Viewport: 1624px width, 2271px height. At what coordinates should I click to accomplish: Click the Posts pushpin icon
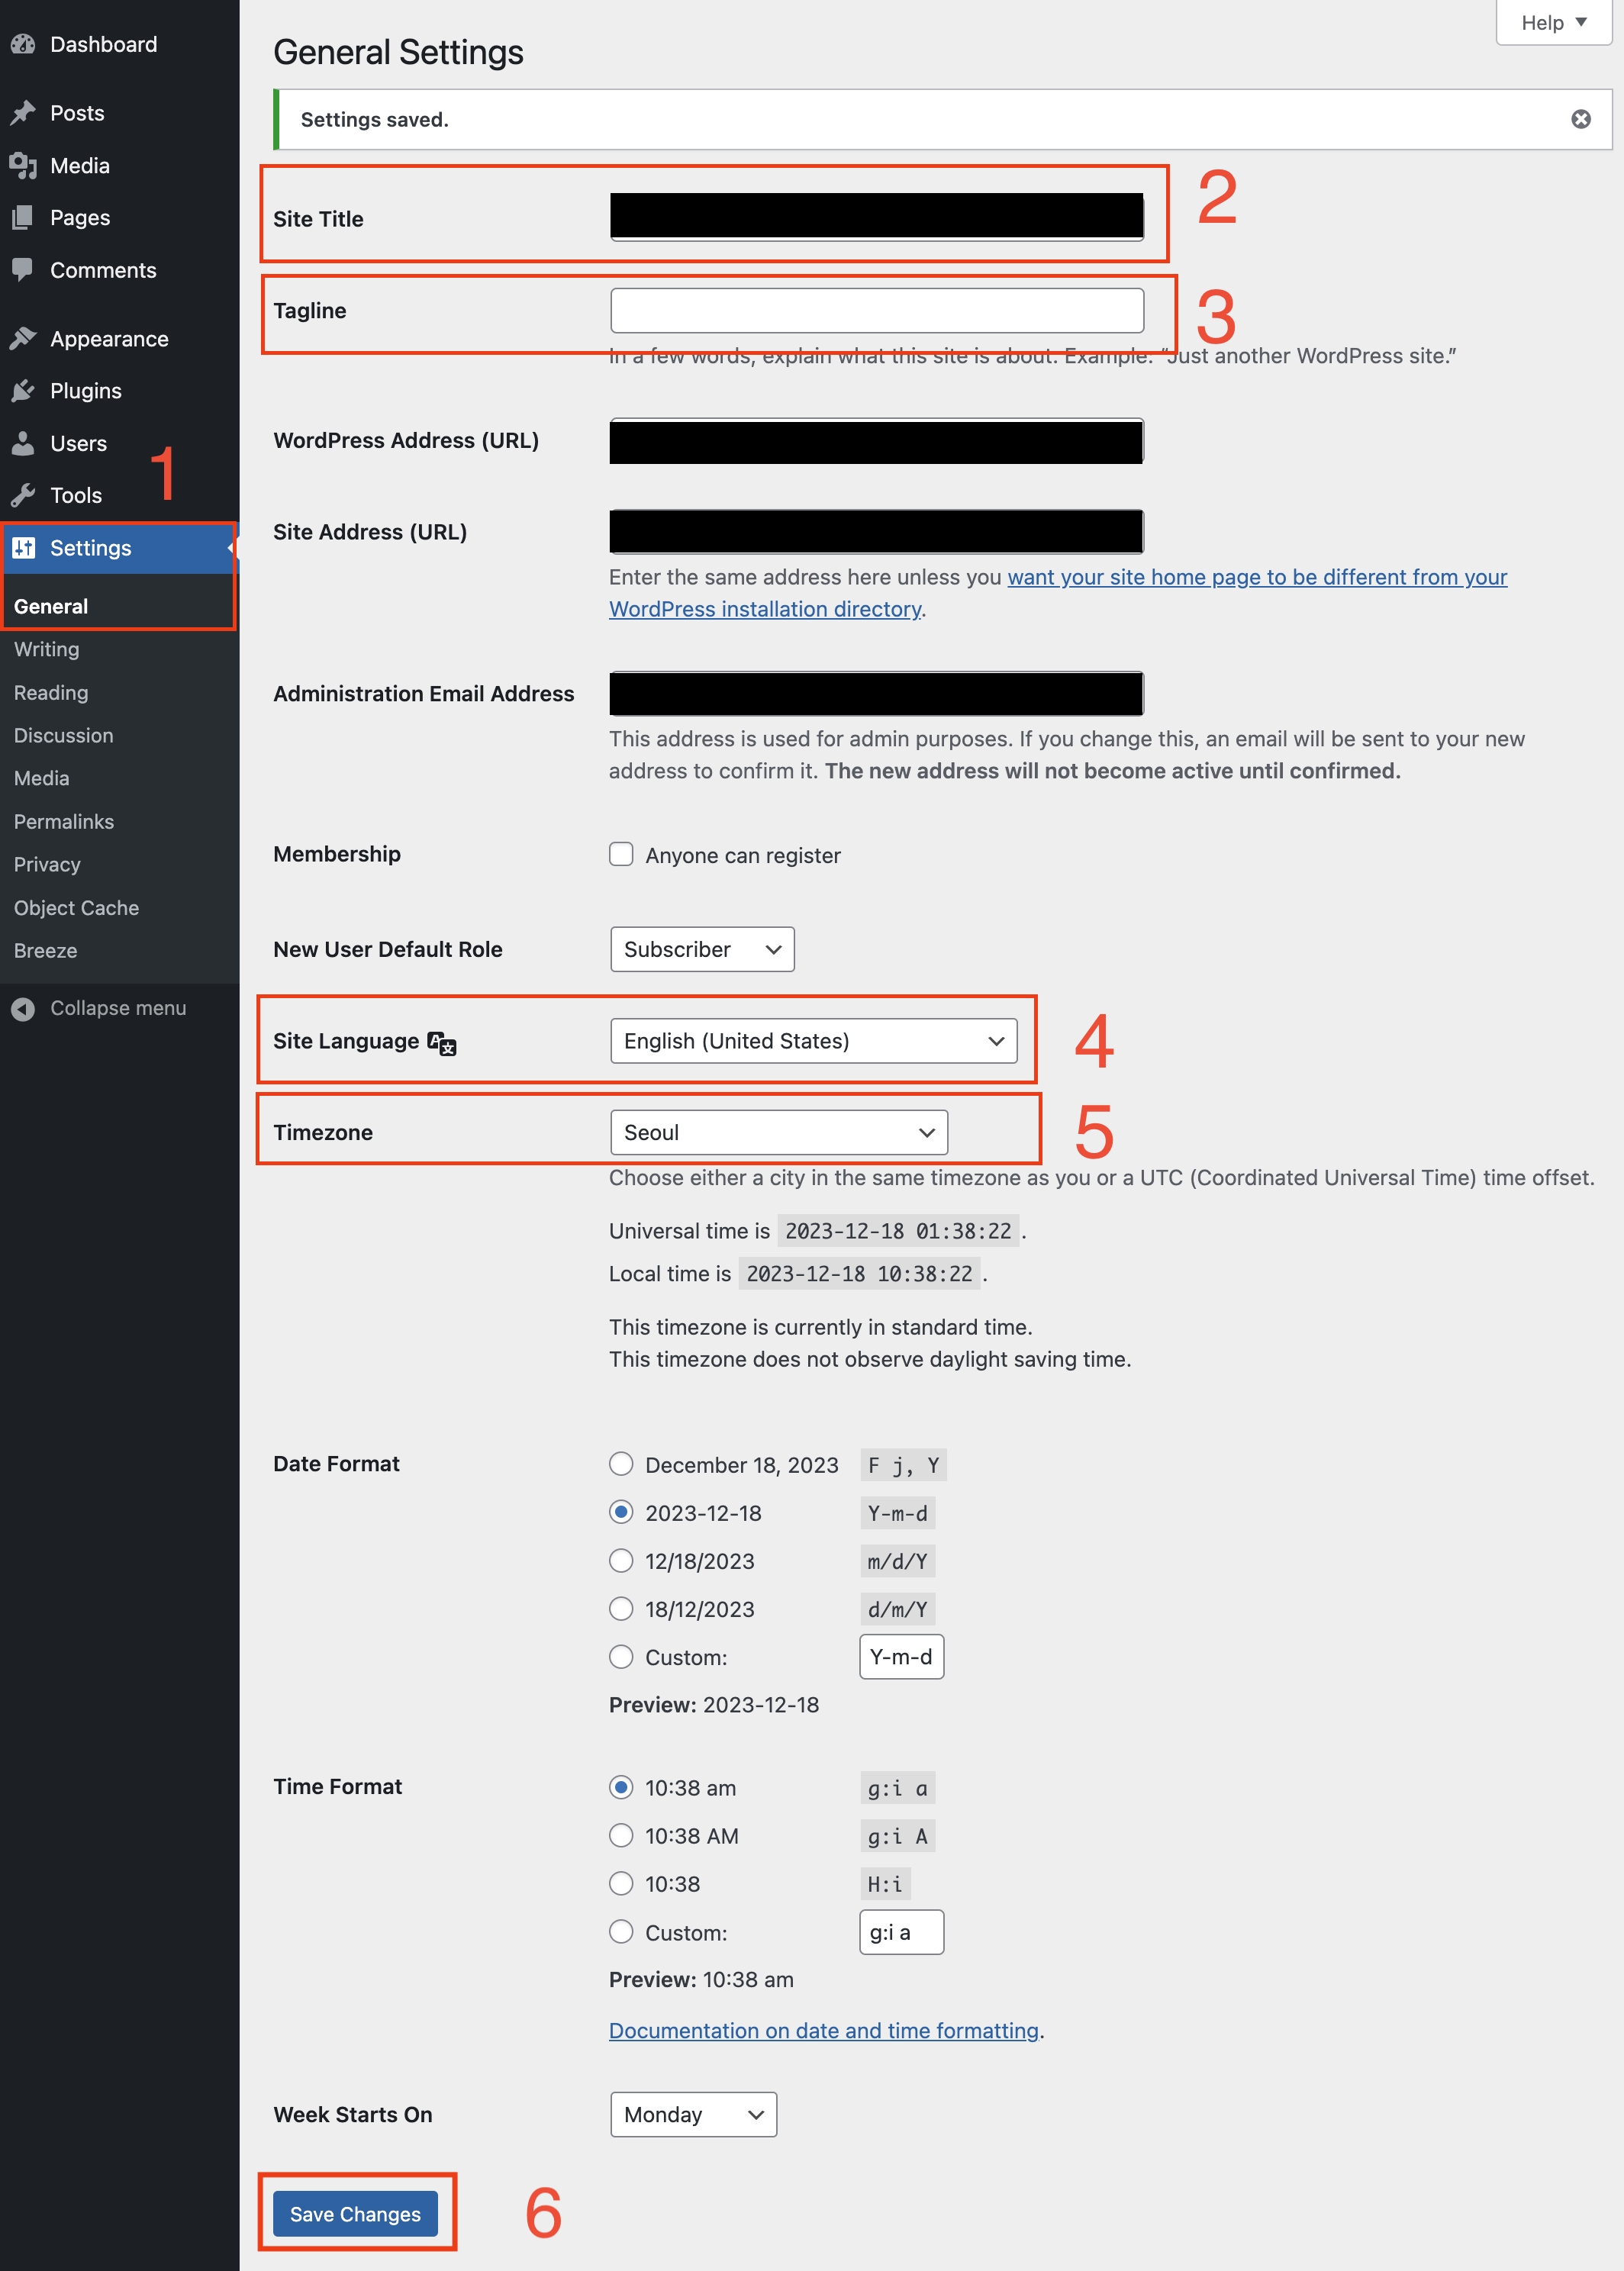pos(23,113)
